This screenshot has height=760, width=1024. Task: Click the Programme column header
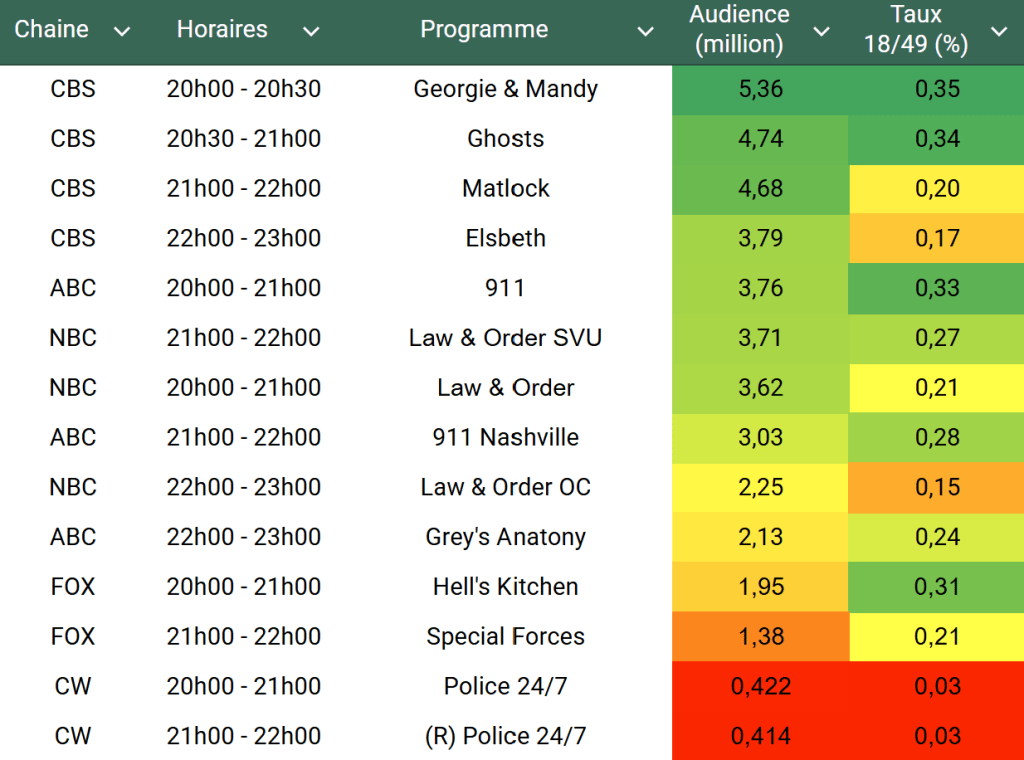484,30
